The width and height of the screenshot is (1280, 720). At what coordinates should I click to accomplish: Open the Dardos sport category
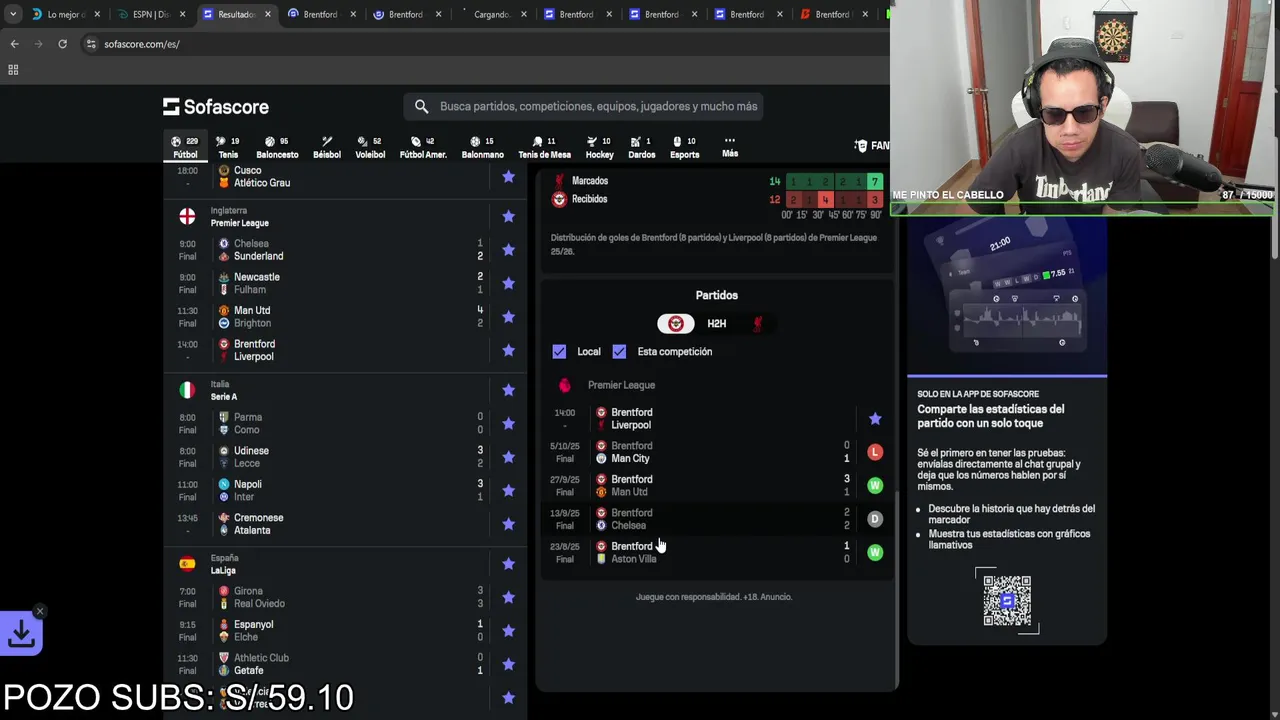pos(641,147)
